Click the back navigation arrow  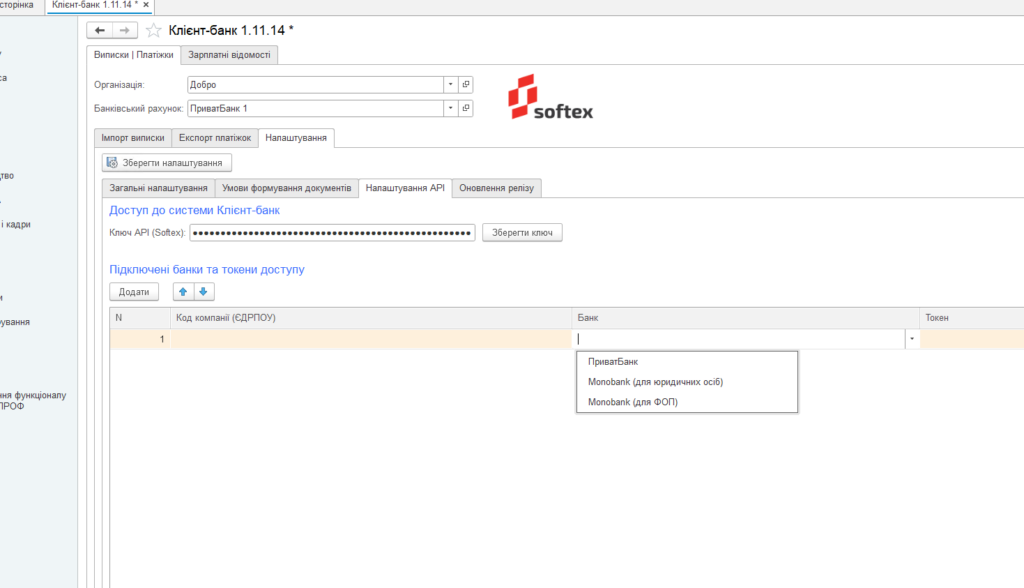(x=99, y=30)
